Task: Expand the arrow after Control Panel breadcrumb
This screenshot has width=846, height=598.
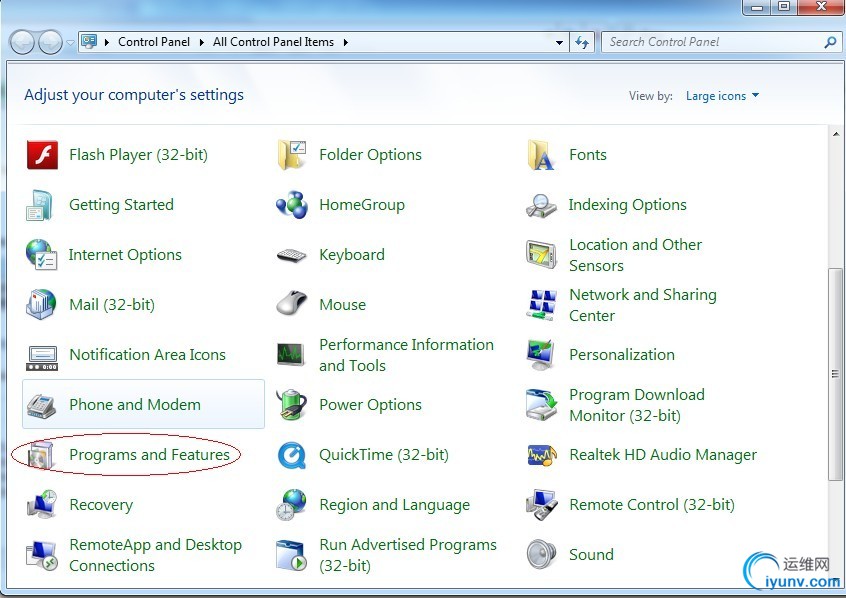Action: (201, 42)
